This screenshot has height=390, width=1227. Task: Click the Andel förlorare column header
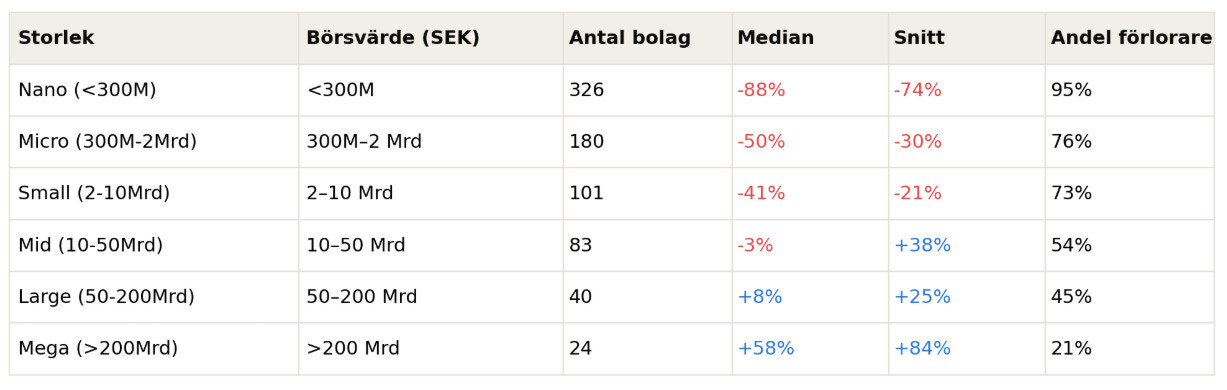click(x=1131, y=38)
